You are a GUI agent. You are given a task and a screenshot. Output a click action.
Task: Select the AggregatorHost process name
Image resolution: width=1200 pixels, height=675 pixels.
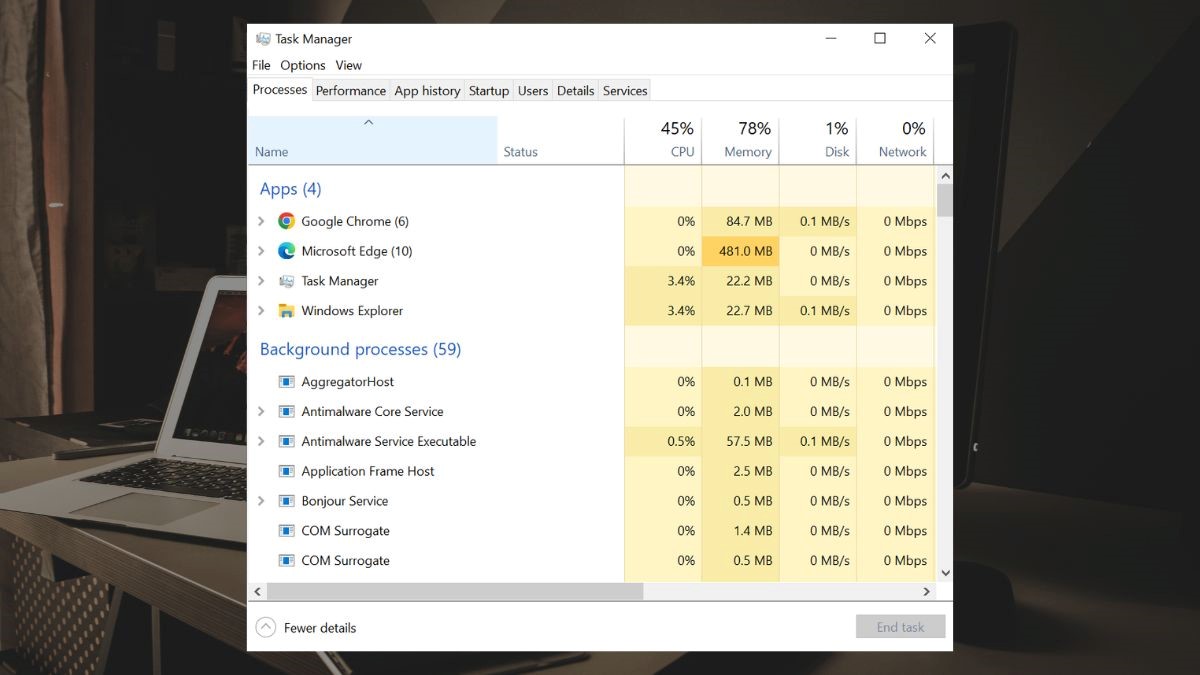(348, 381)
